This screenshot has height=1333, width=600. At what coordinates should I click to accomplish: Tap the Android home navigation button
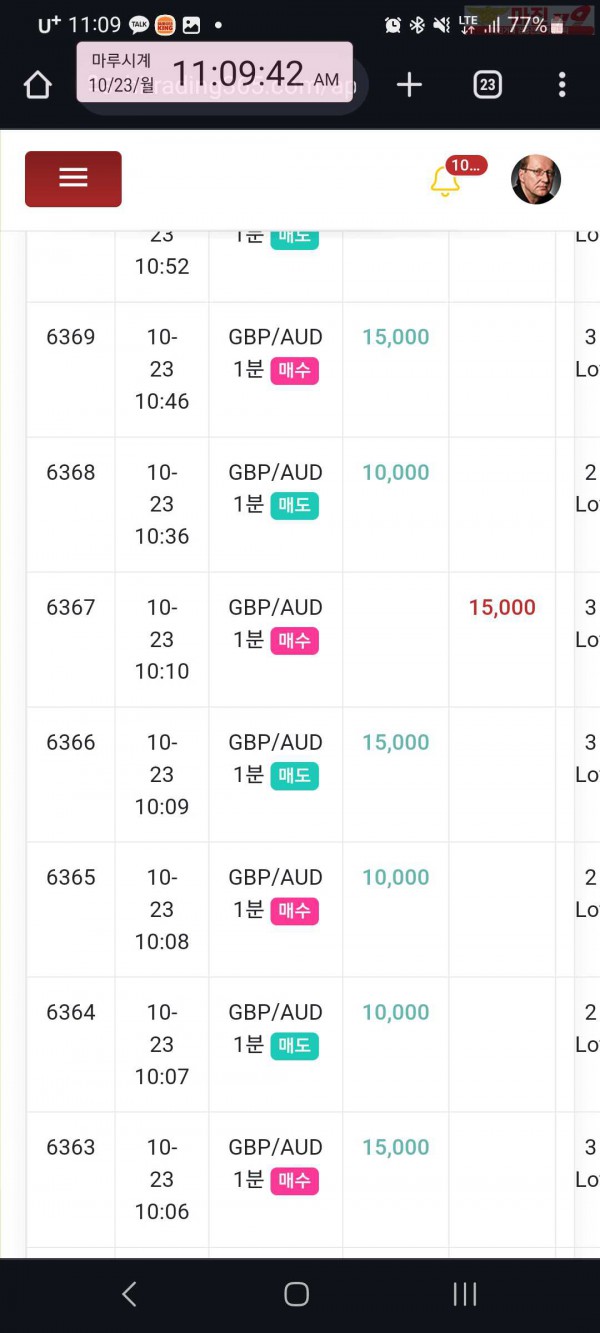pos(297,1294)
